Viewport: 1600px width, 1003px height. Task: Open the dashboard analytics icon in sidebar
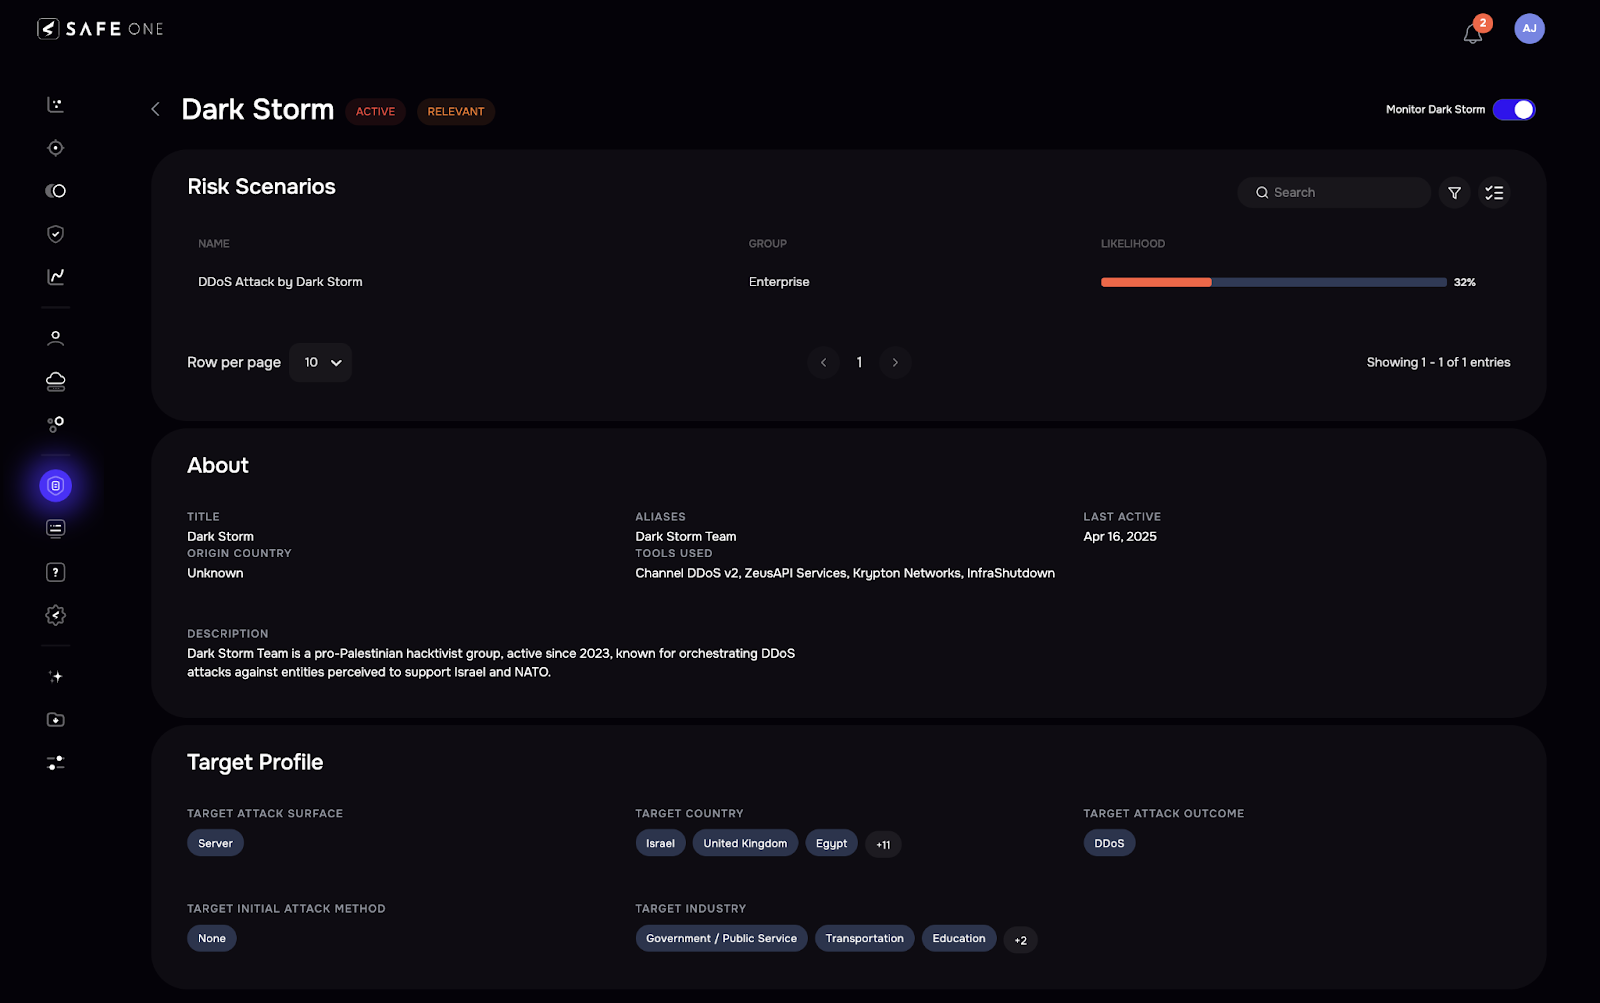[x=55, y=104]
